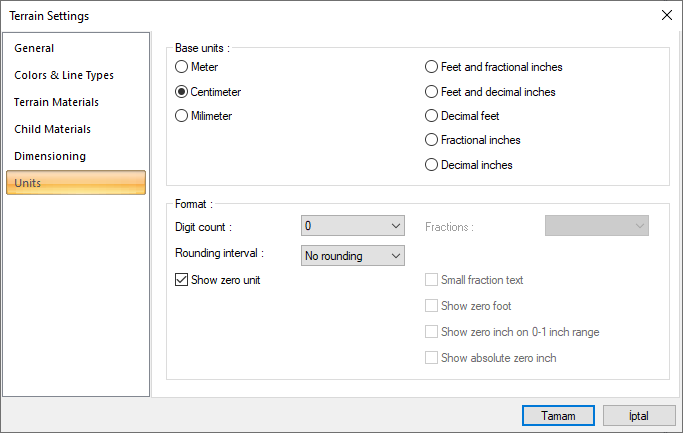
Task: Select Fractional inches radio button
Action: tap(432, 140)
